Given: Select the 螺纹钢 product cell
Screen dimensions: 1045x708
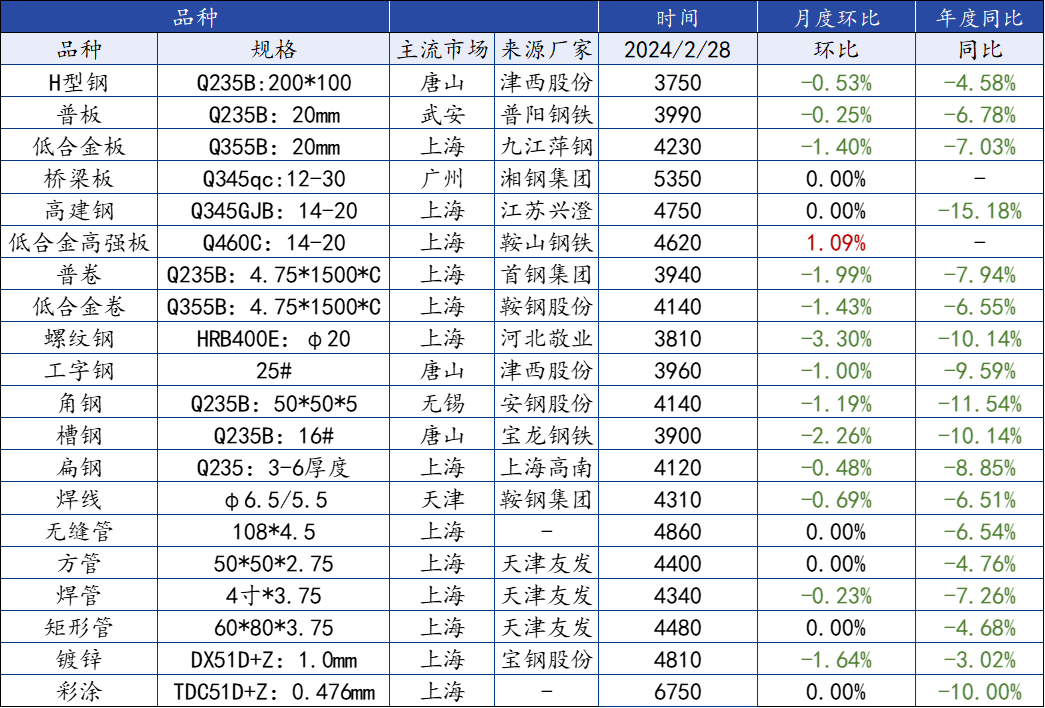Looking at the screenshot, I should (x=79, y=338).
